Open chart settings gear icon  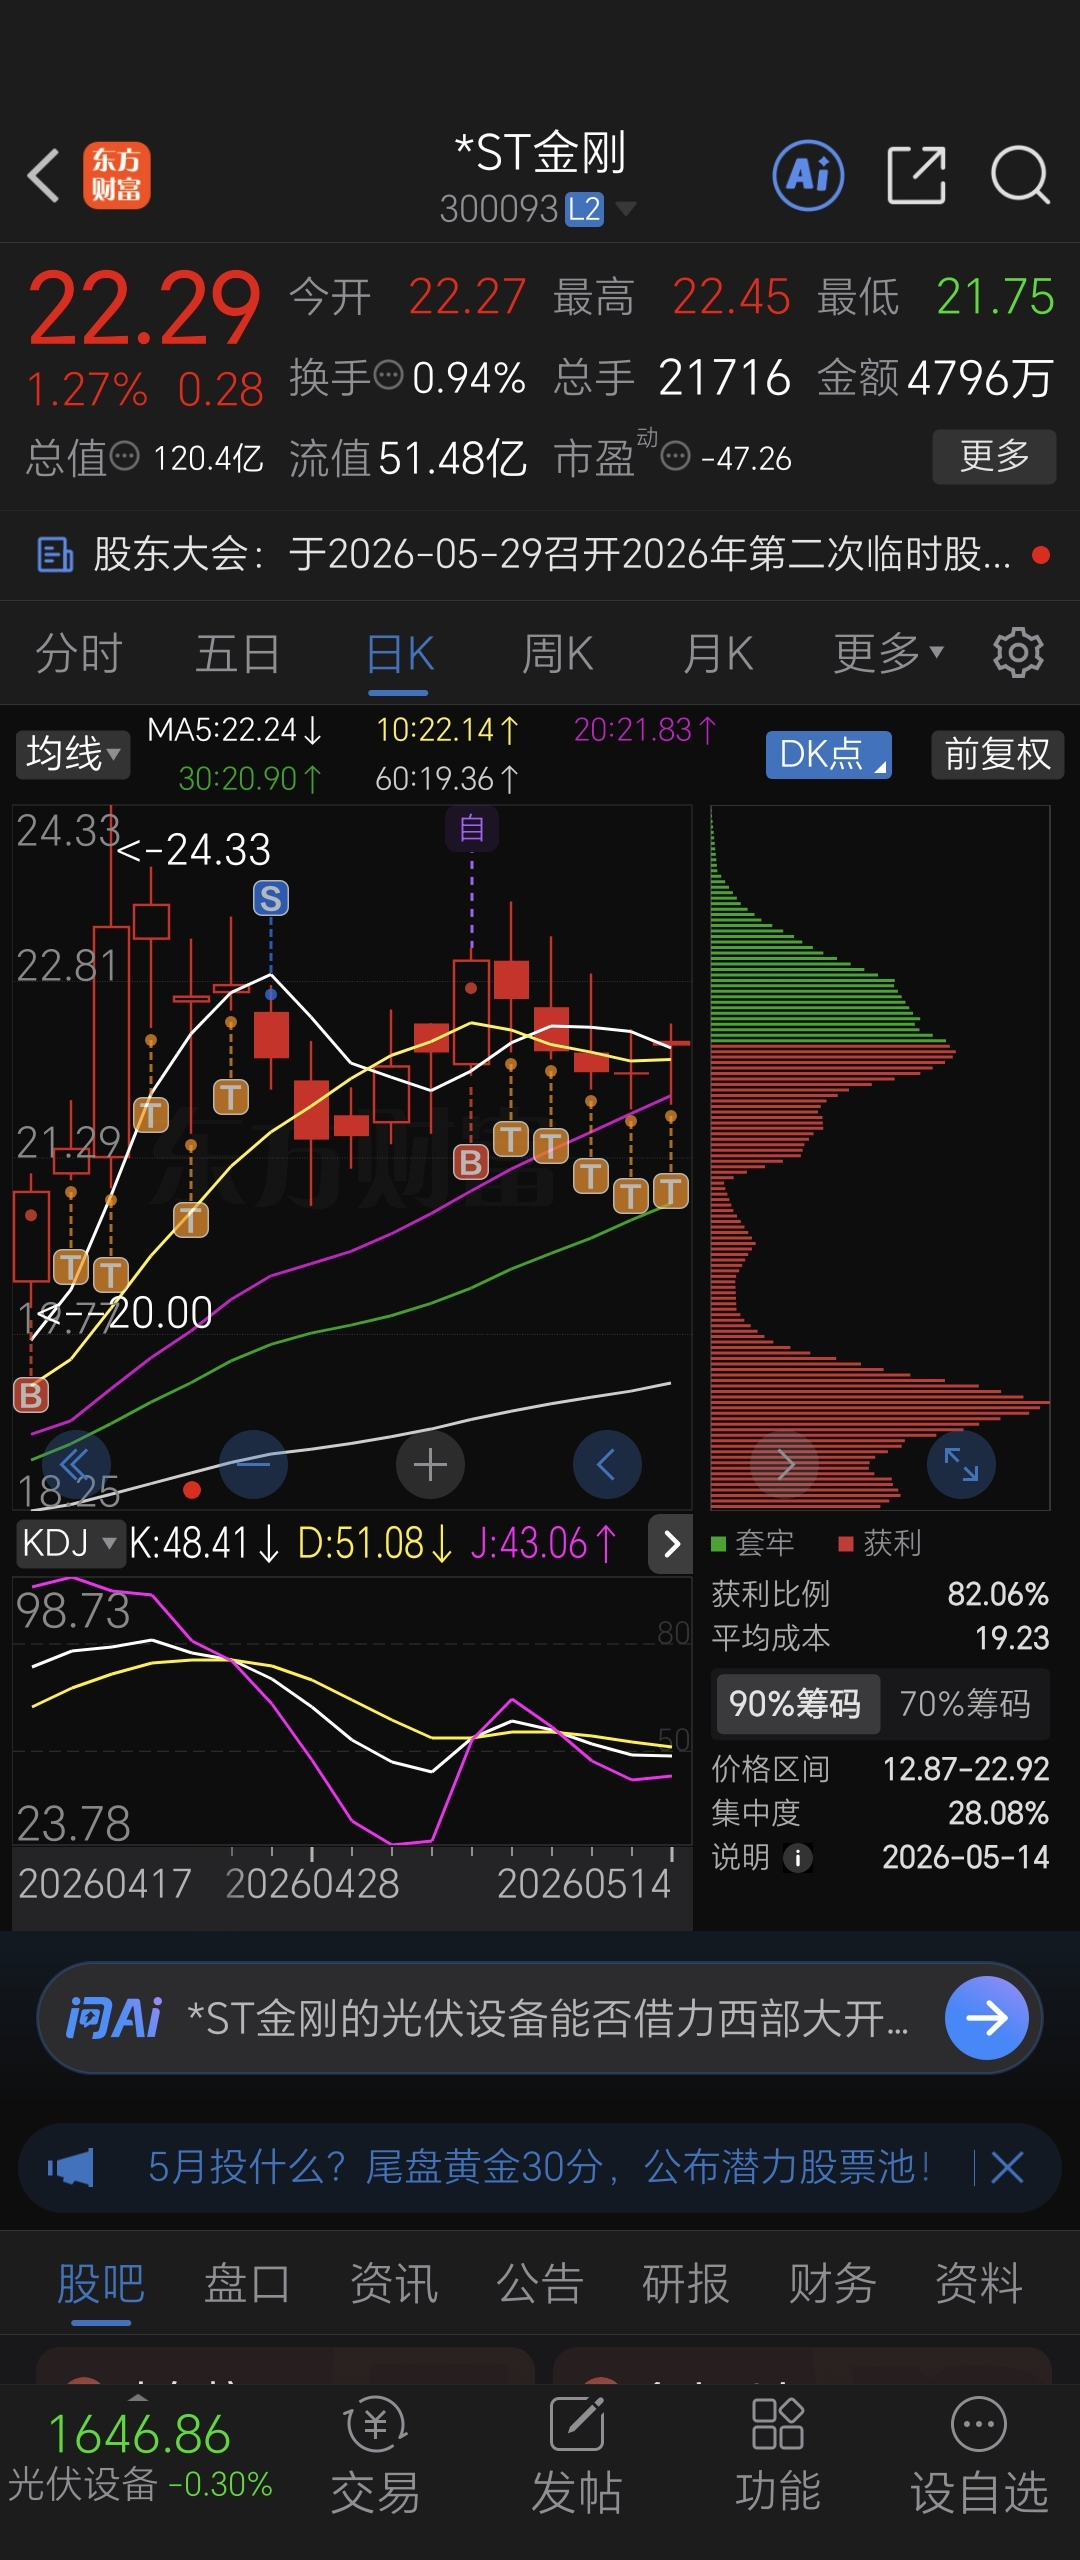[1018, 653]
